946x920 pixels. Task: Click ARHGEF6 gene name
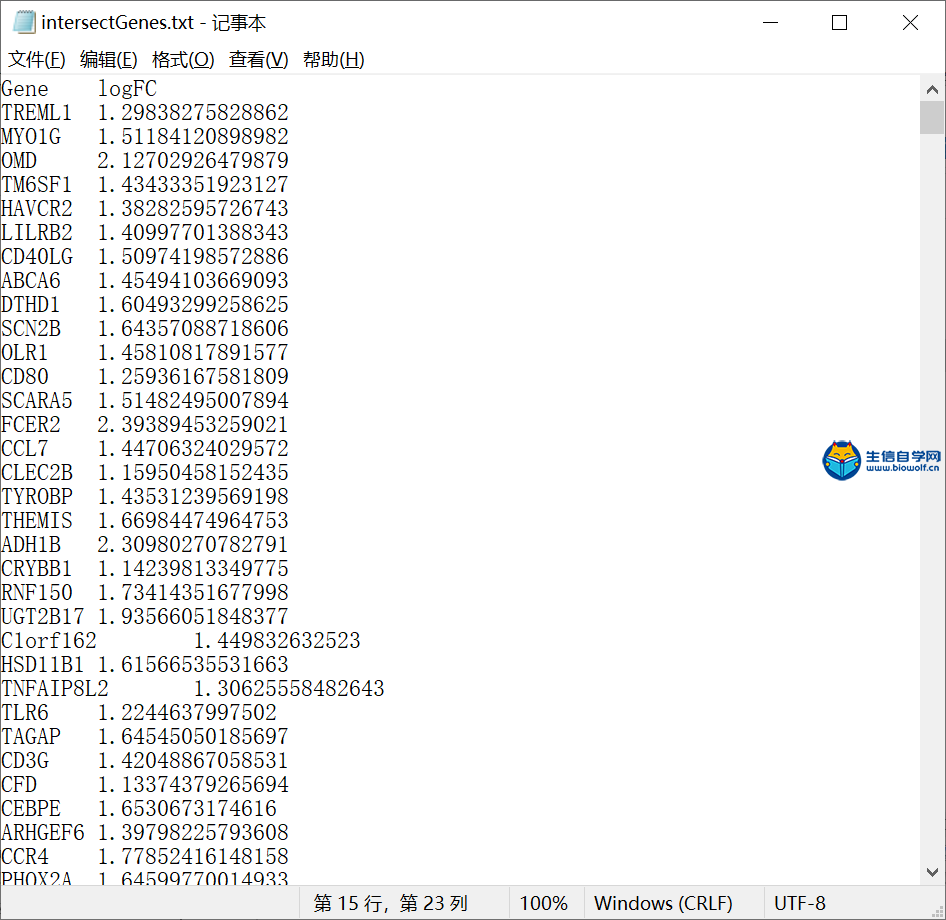coord(43,833)
